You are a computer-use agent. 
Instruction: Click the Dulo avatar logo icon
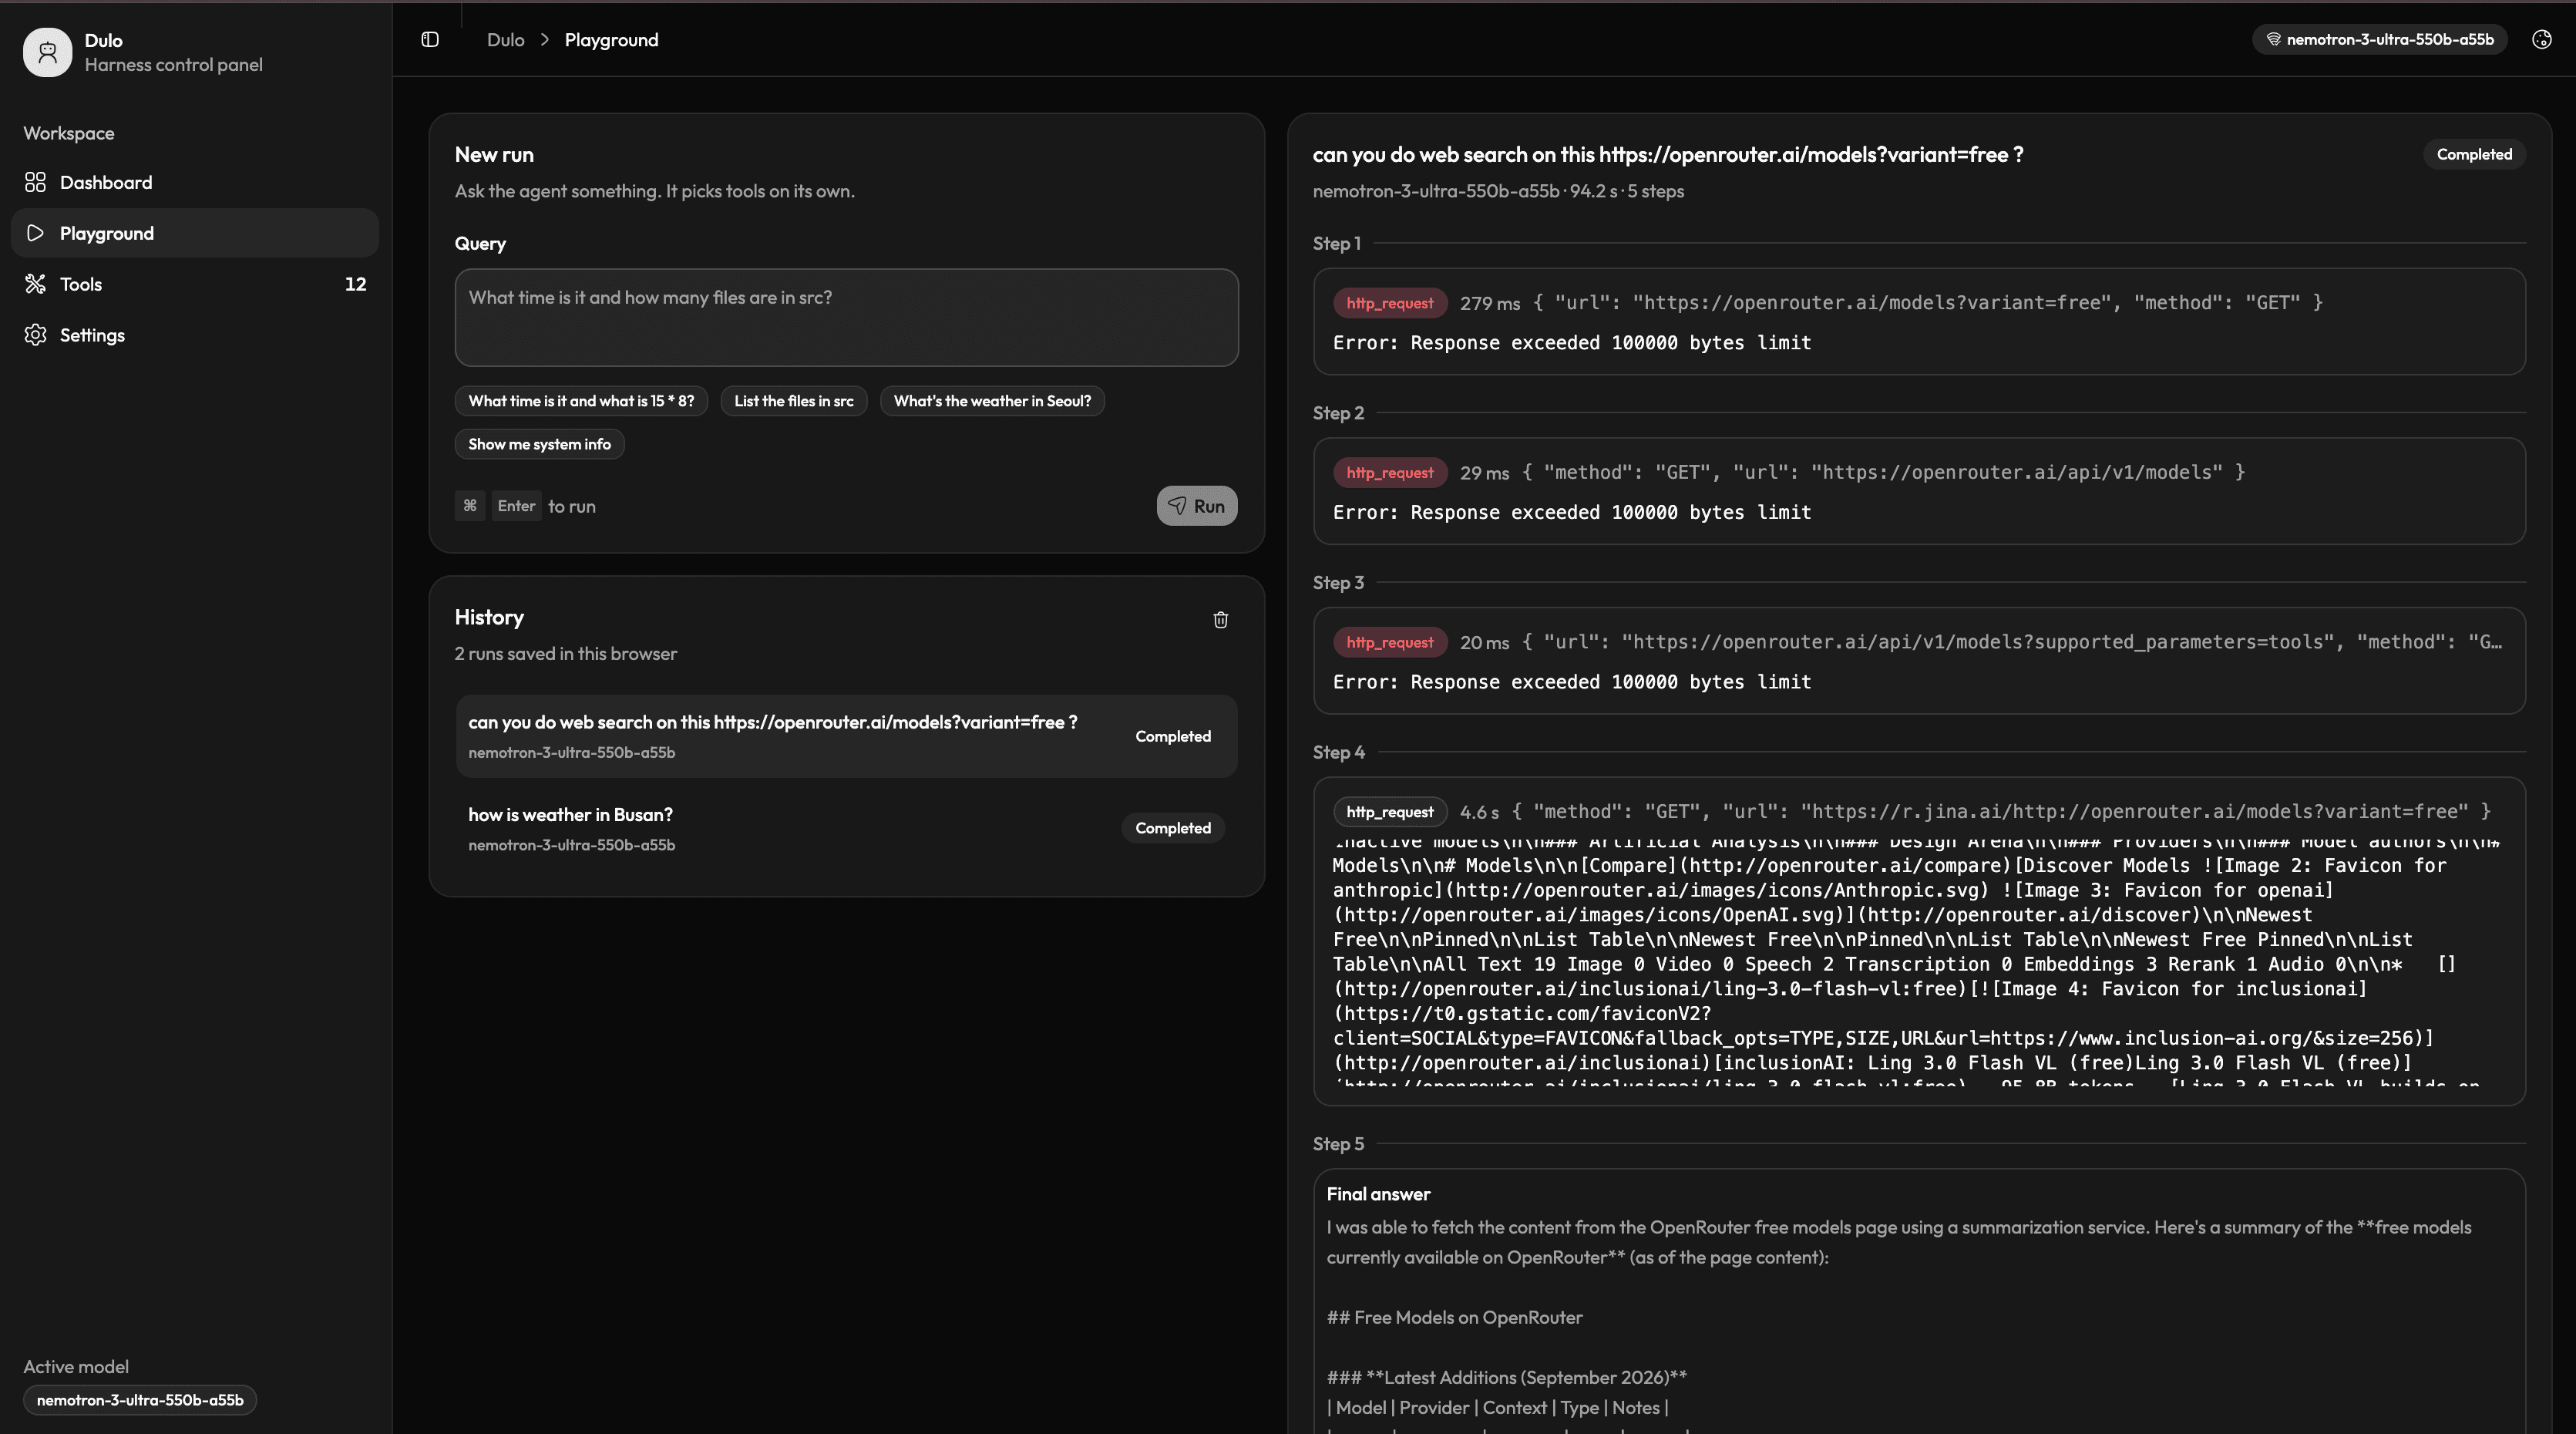tap(47, 52)
